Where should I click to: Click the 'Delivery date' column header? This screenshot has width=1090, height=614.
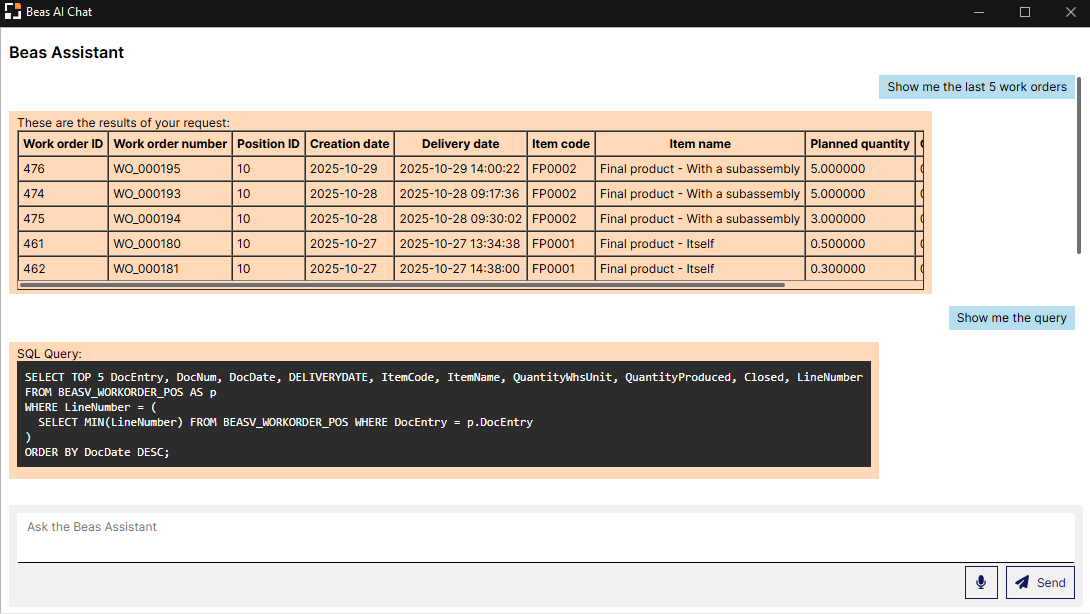[460, 143]
